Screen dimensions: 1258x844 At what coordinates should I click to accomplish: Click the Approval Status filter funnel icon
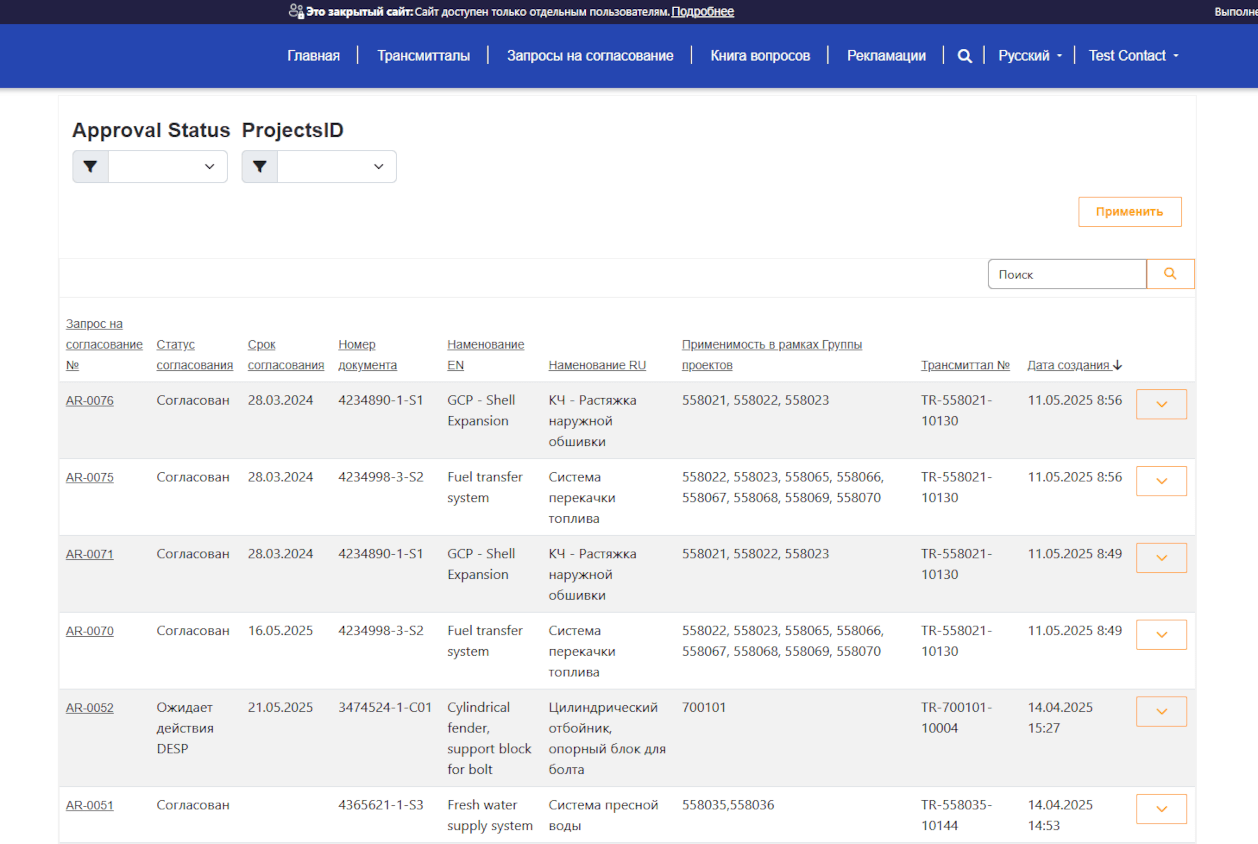coord(90,167)
